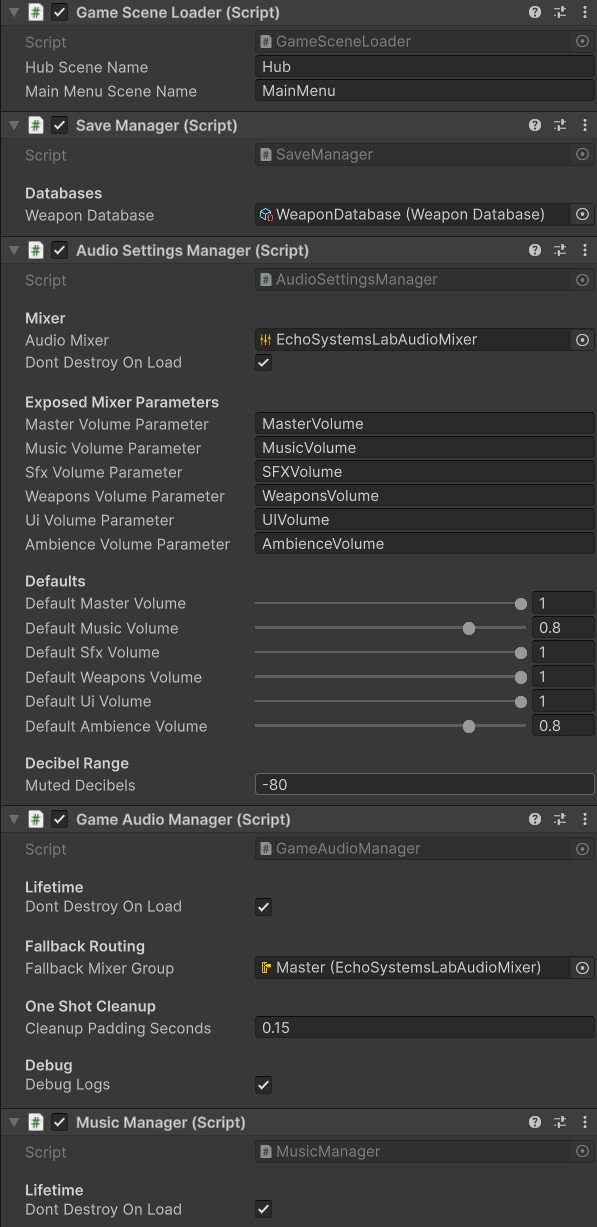Click object picker beside GameAudioManager script
This screenshot has width=597, height=1227.
point(582,848)
